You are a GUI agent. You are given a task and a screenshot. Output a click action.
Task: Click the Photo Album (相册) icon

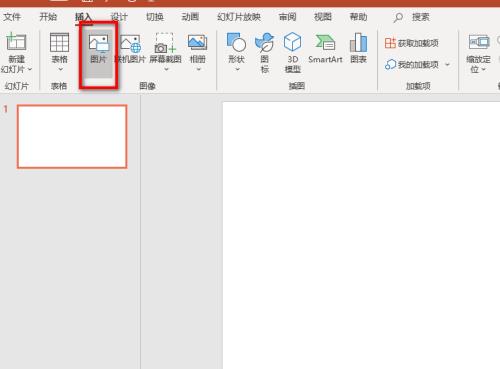click(x=197, y=43)
